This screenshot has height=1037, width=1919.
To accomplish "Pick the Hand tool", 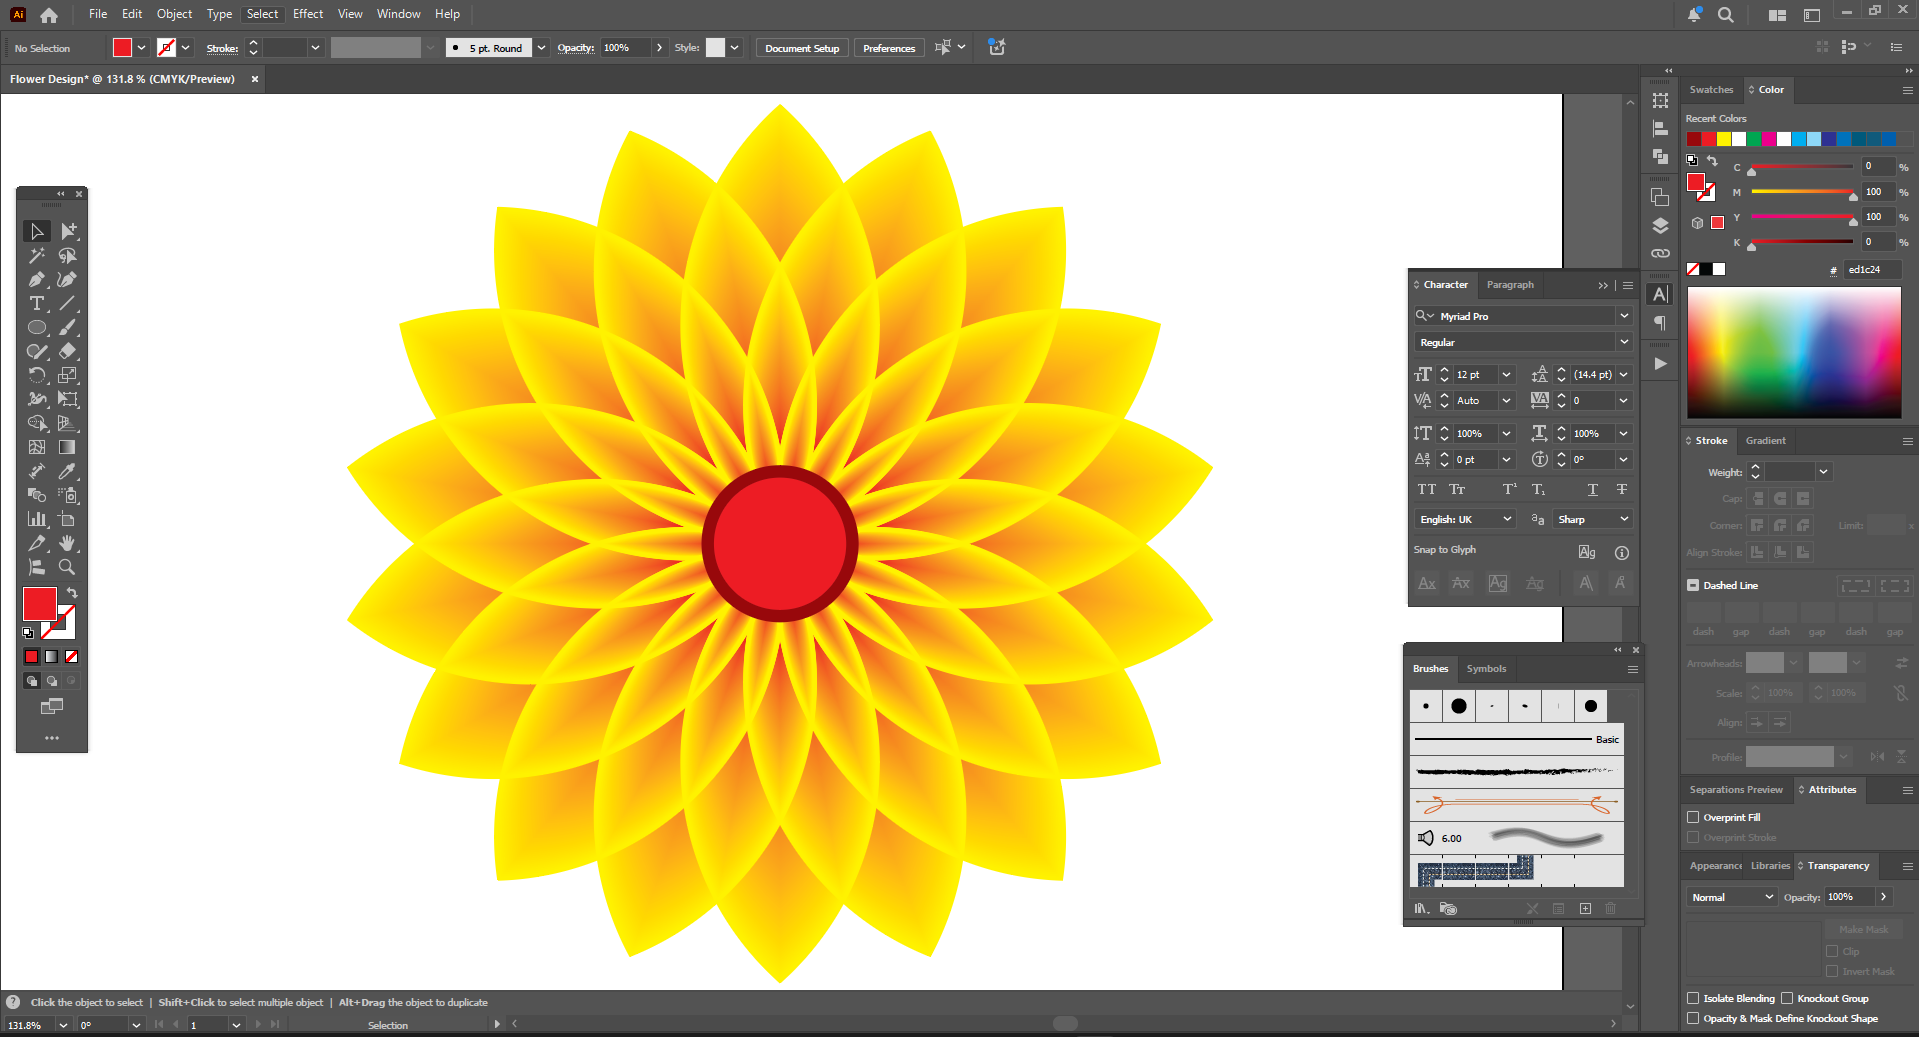I will [67, 543].
